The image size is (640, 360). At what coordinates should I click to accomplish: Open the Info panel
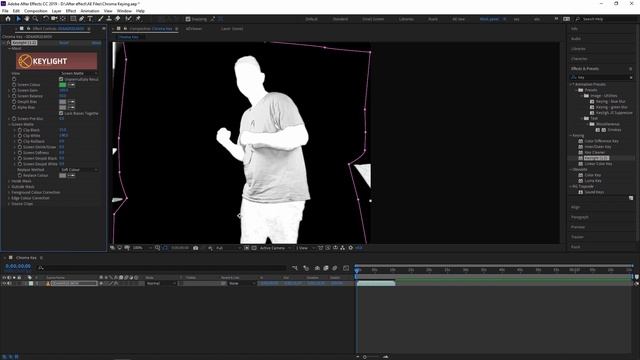pos(575,29)
